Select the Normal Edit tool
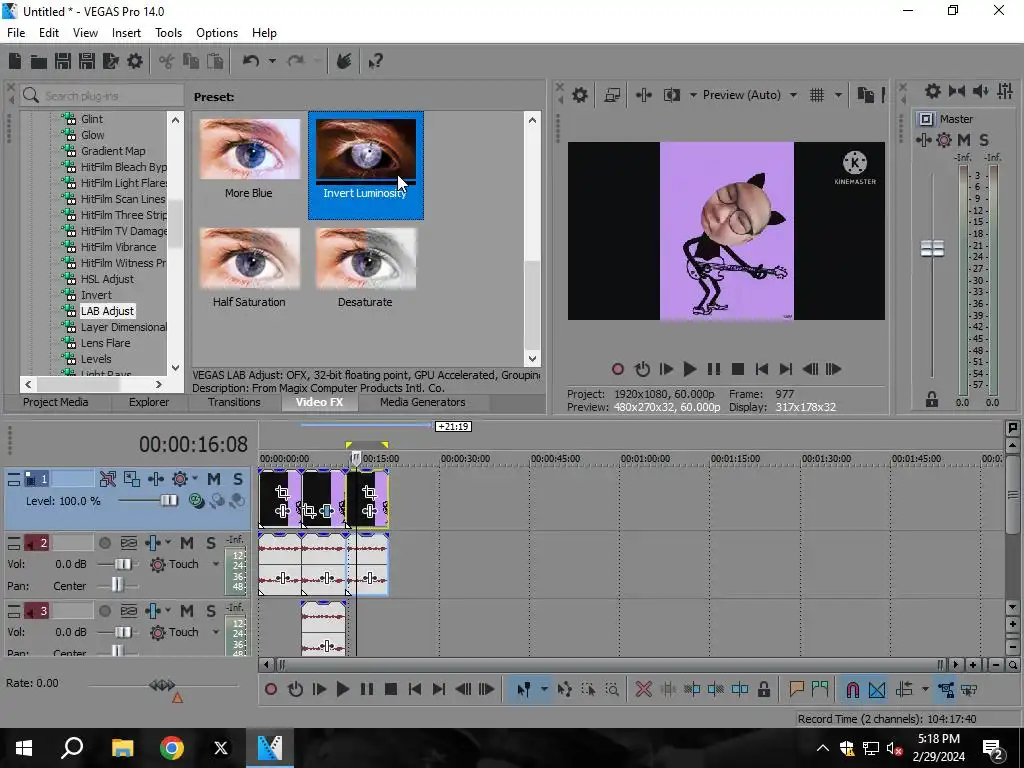Viewport: 1024px width, 768px height. [x=523, y=689]
